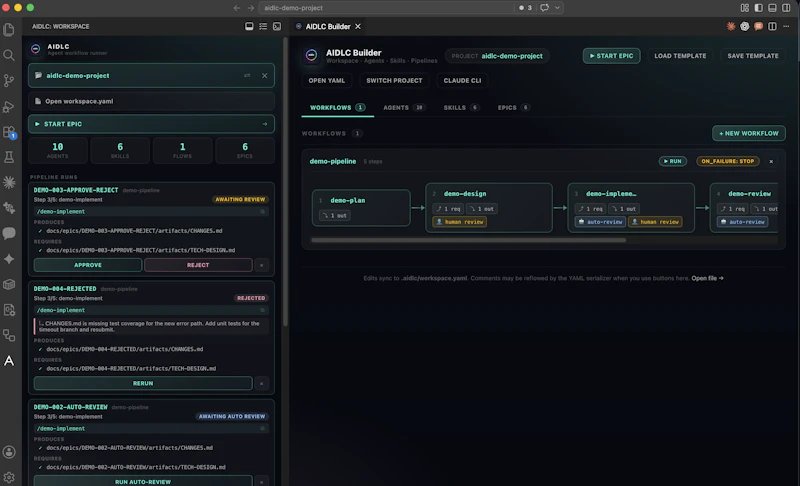800x486 pixels.
Task: Dismiss the DEMO-004-REJECTED run with its x button
Action: click(262, 383)
